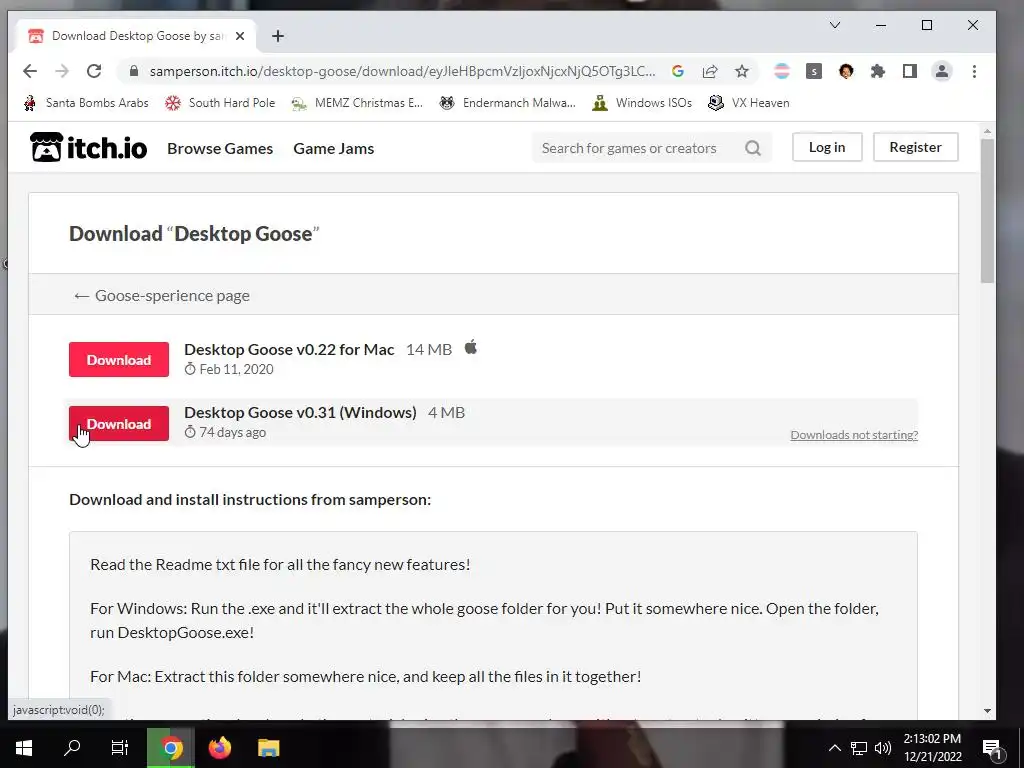The height and width of the screenshot is (768, 1024).
Task: Open taskbar search magnifier
Action: [x=72, y=748]
